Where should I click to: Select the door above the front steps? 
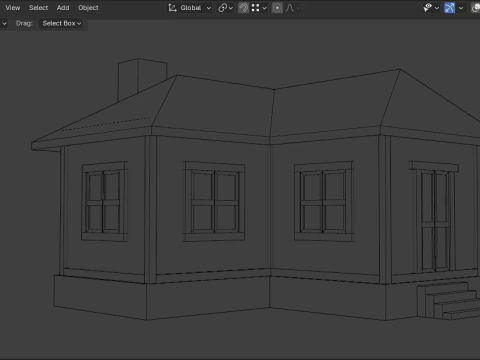(x=435, y=220)
